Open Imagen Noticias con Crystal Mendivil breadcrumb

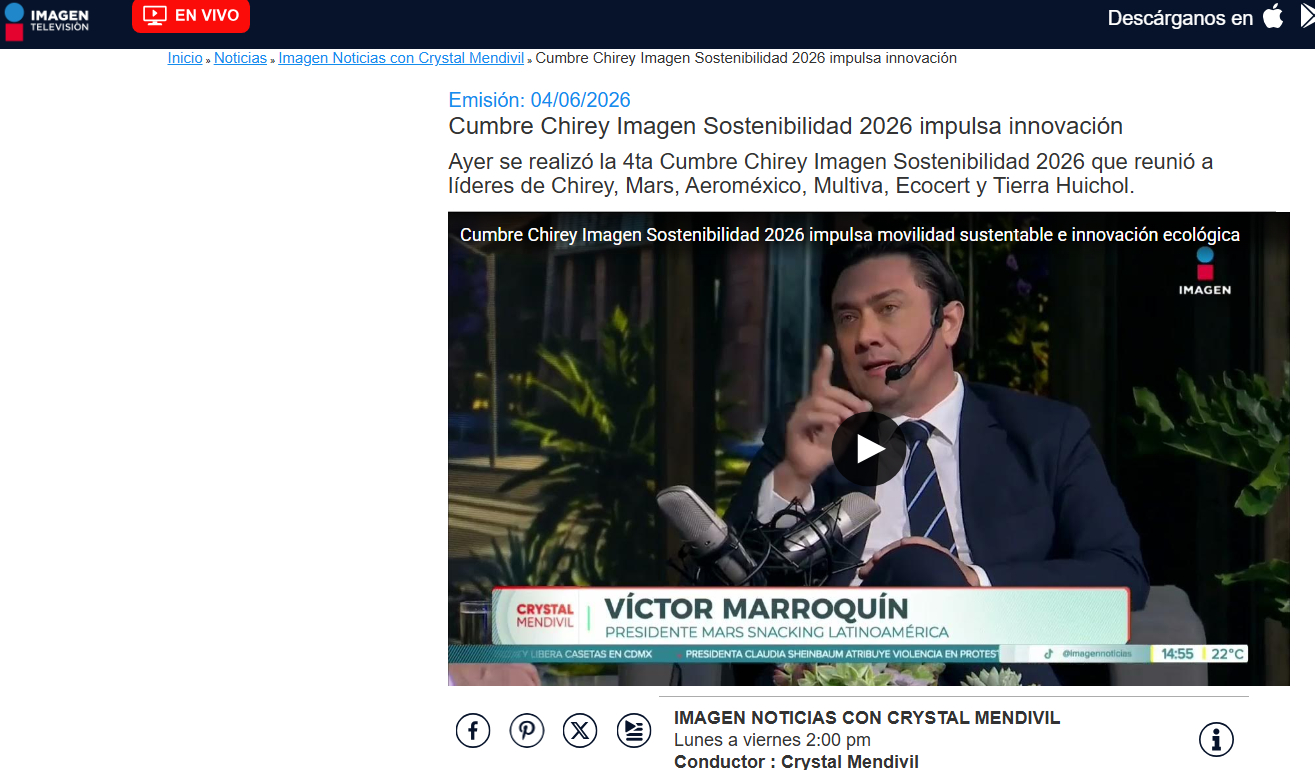pyautogui.click(x=401, y=58)
